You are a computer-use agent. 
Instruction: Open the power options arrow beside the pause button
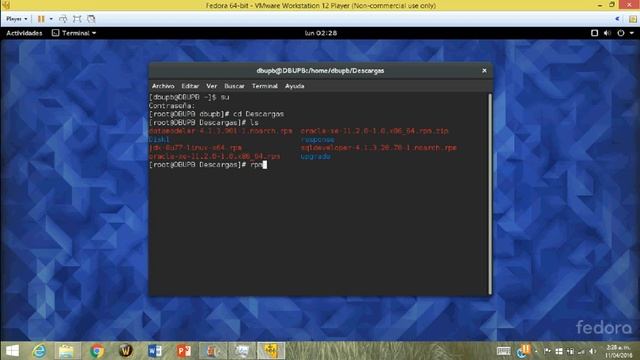pyautogui.click(x=51, y=19)
